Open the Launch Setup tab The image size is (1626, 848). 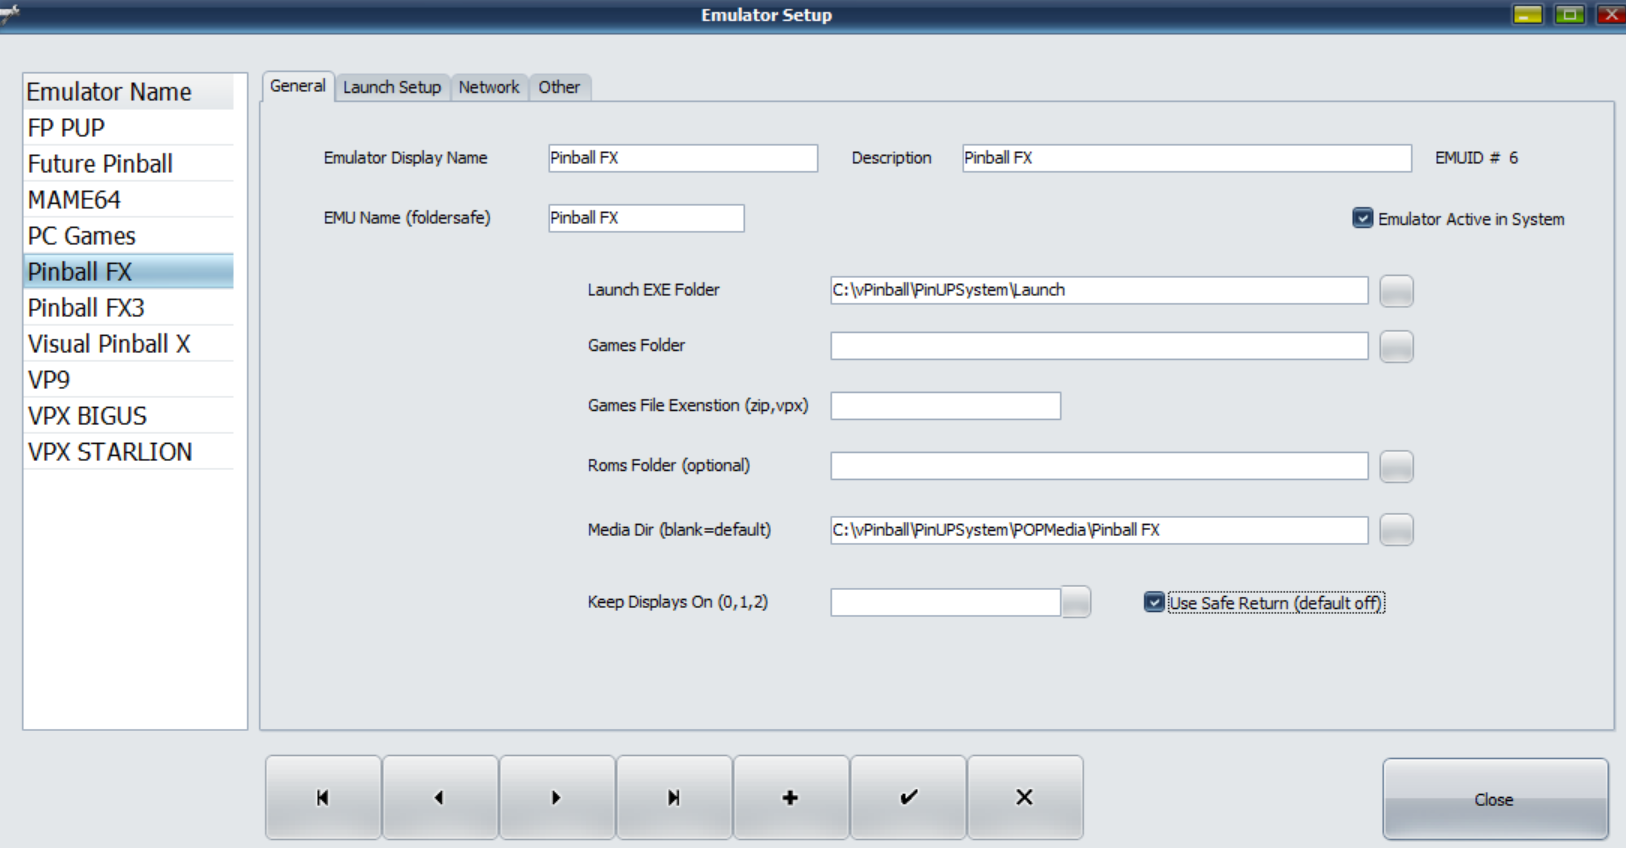click(392, 87)
